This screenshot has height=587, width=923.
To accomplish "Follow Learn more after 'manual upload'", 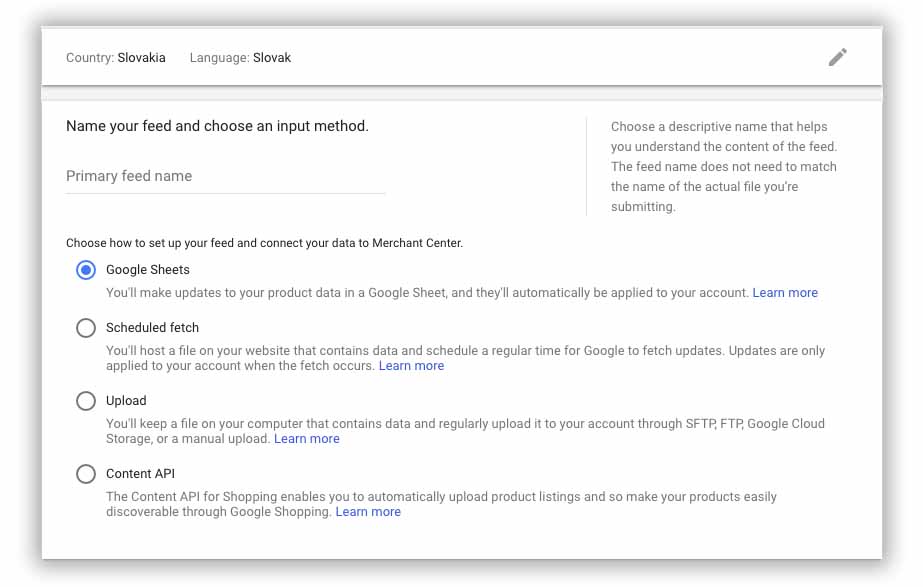I will 307,439.
